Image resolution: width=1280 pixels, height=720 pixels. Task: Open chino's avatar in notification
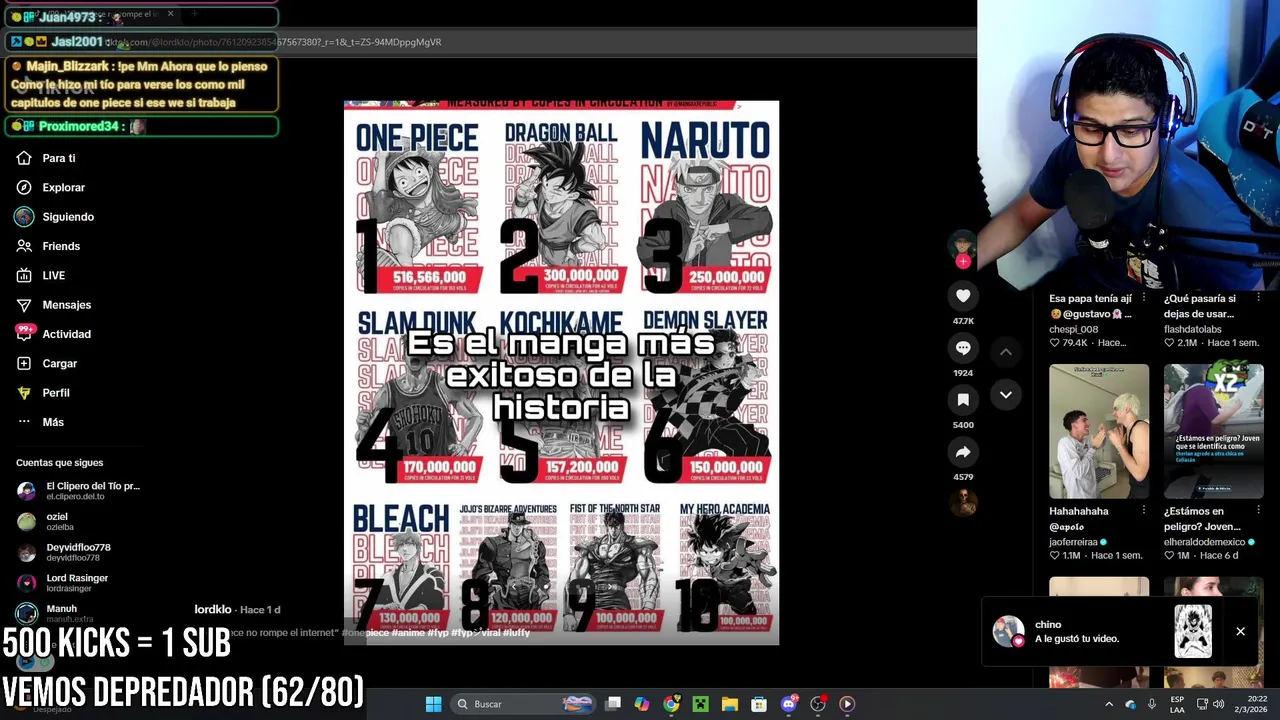1008,631
